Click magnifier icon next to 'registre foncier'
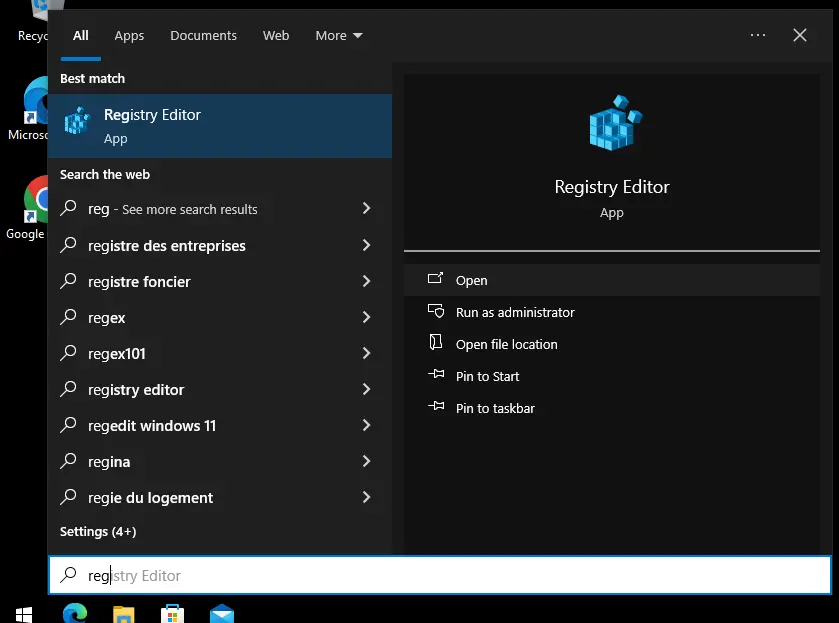The height and width of the screenshot is (623, 839). (68, 280)
